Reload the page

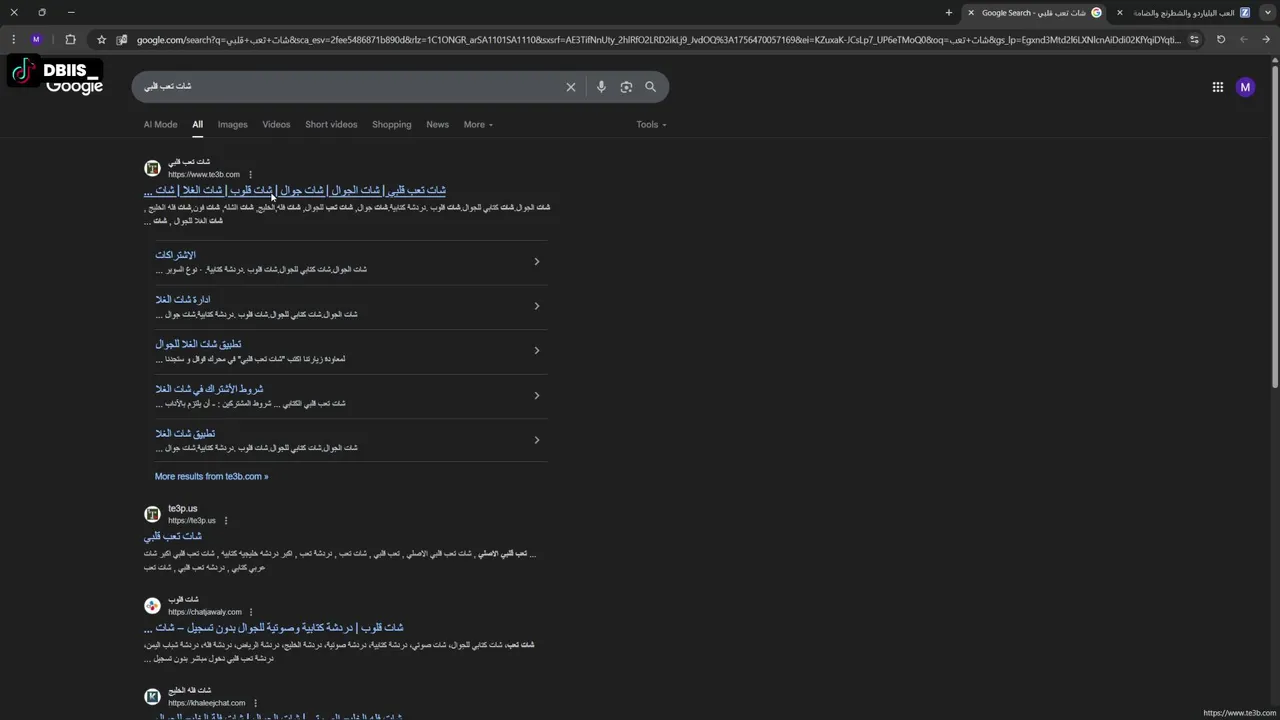tap(1221, 40)
